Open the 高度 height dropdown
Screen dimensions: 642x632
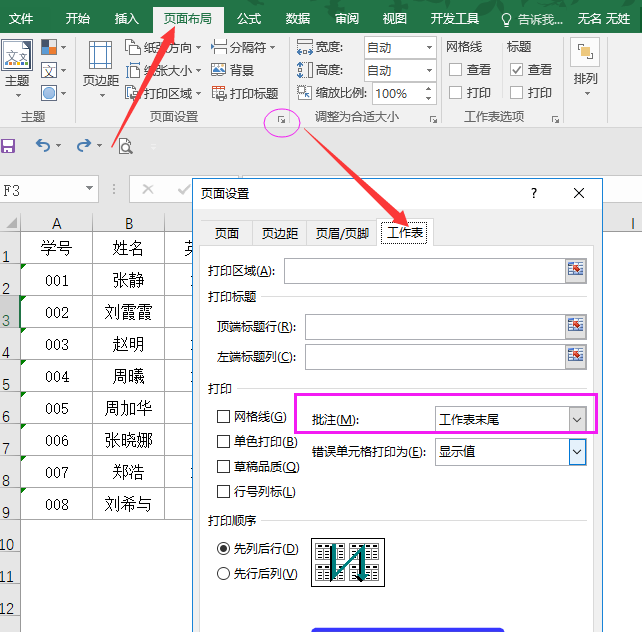tap(429, 70)
